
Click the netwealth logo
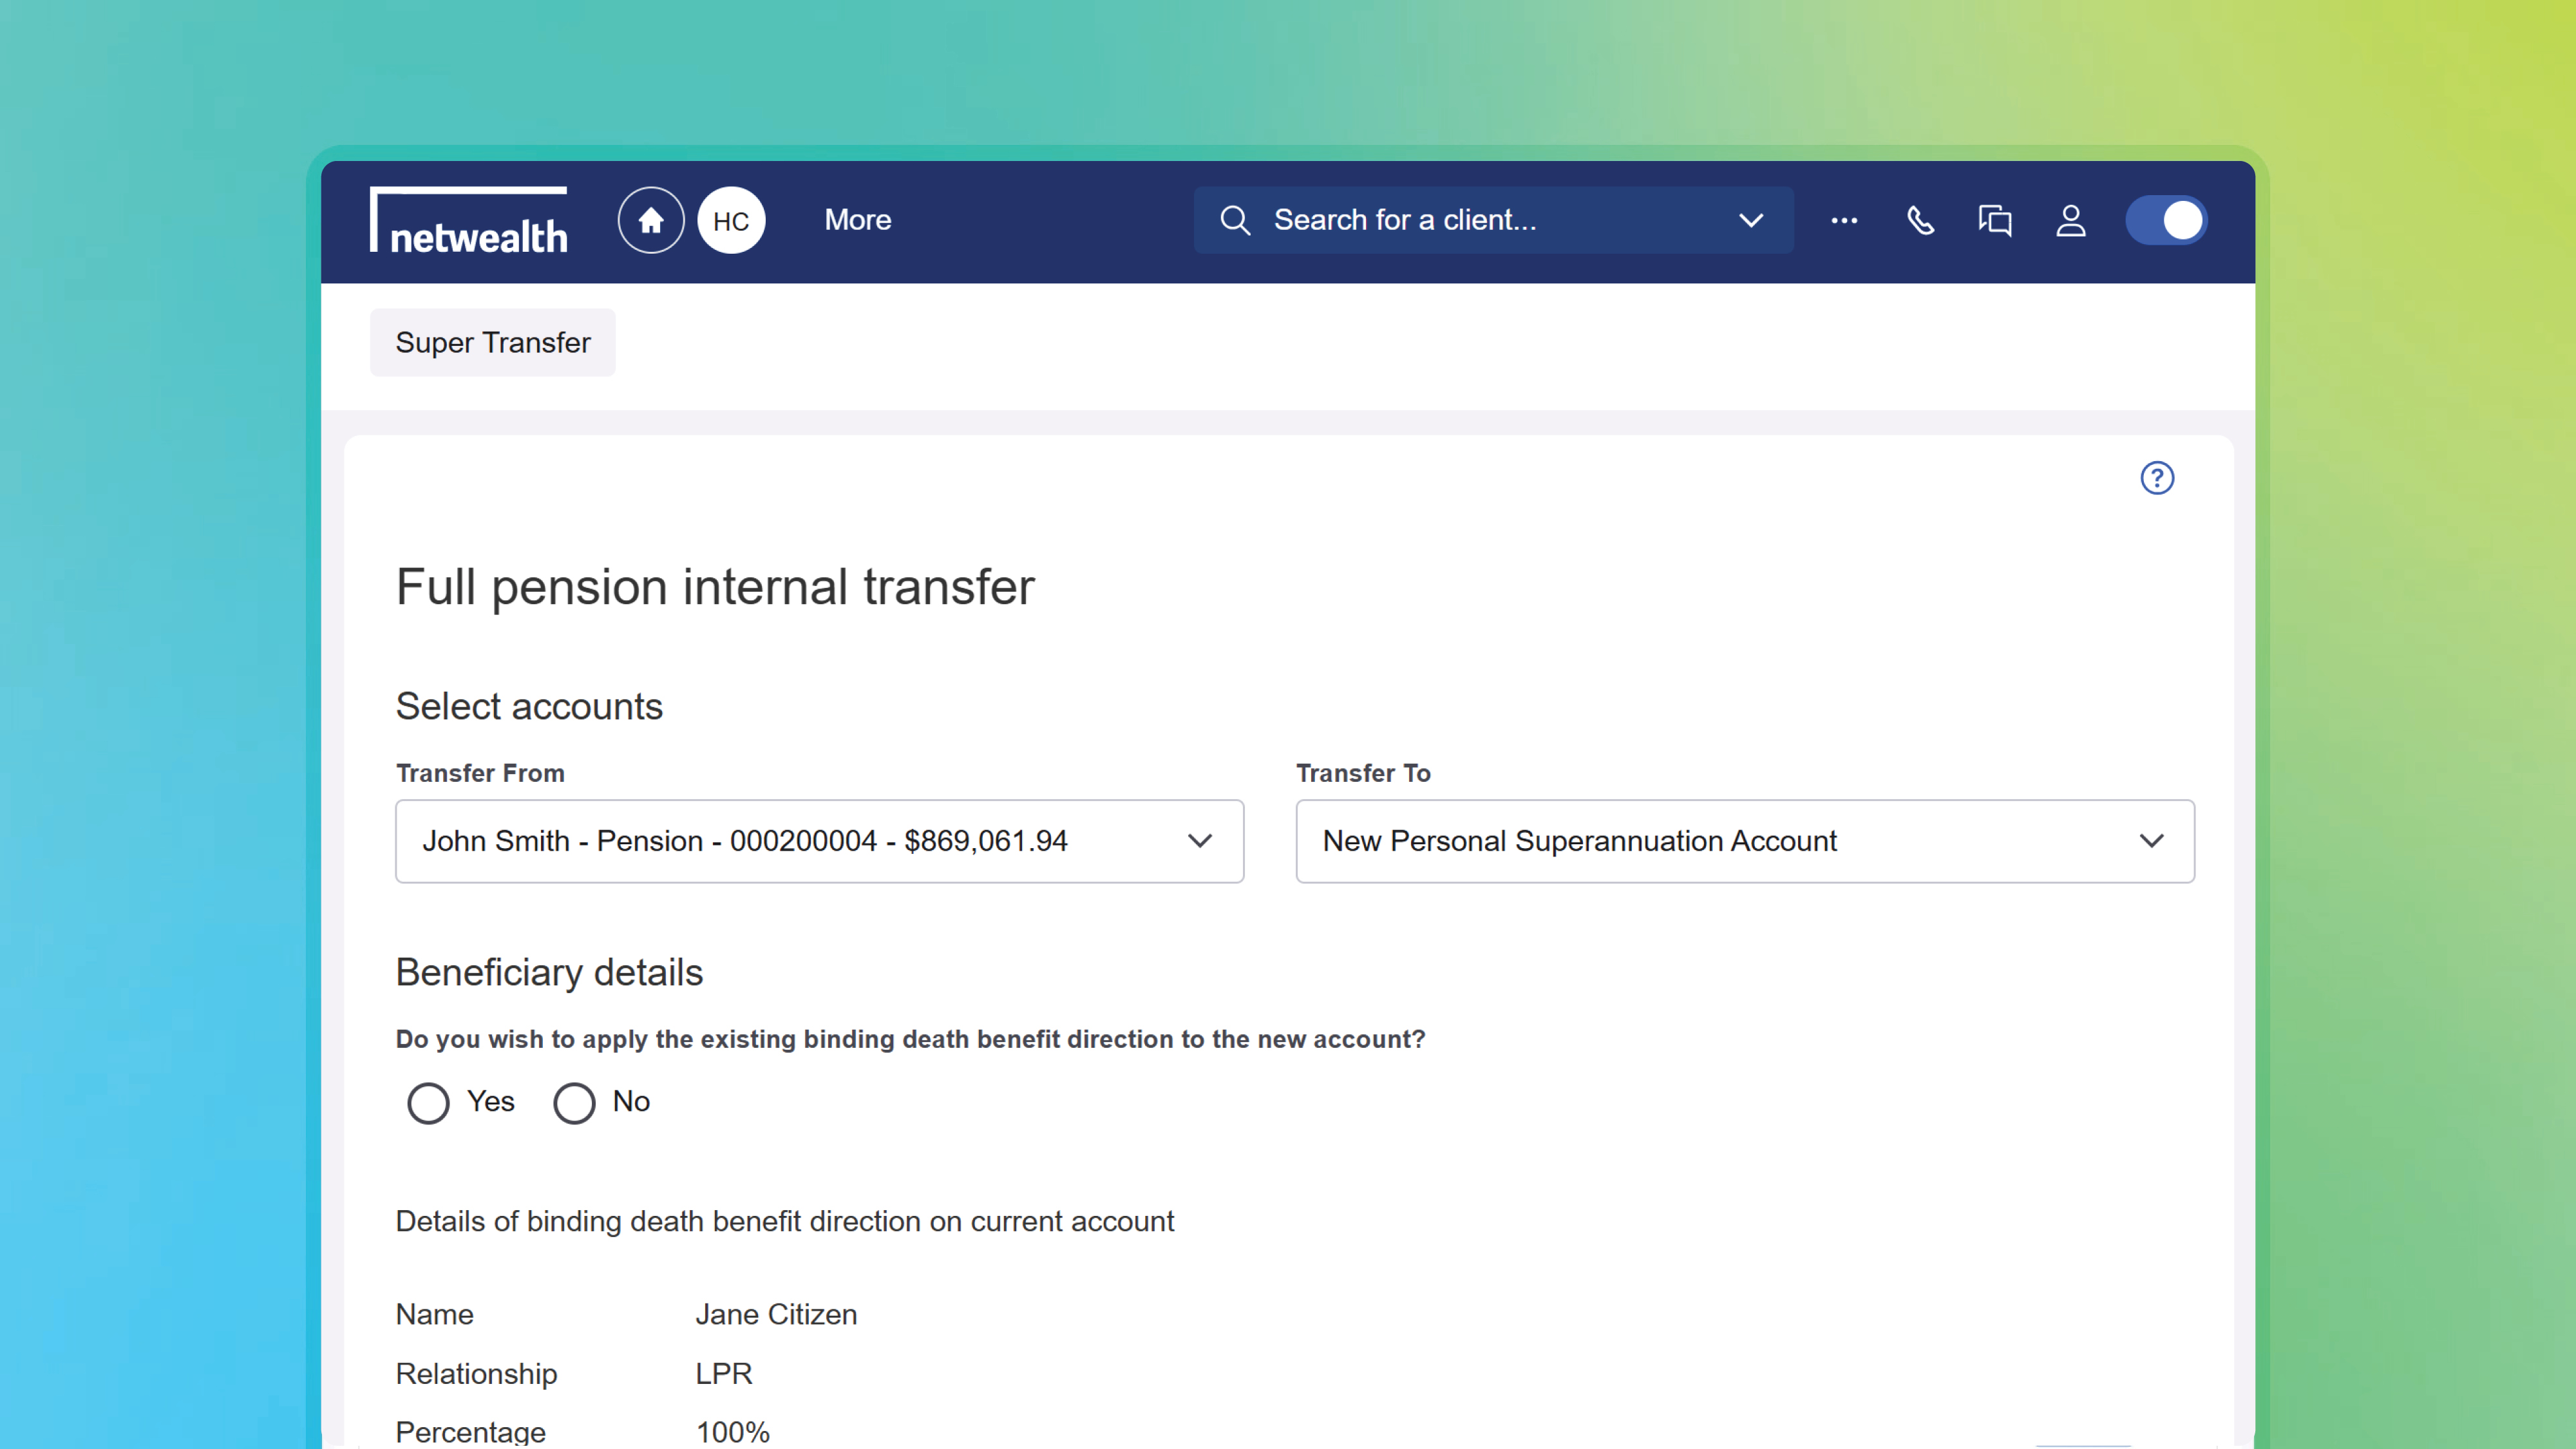tap(468, 220)
